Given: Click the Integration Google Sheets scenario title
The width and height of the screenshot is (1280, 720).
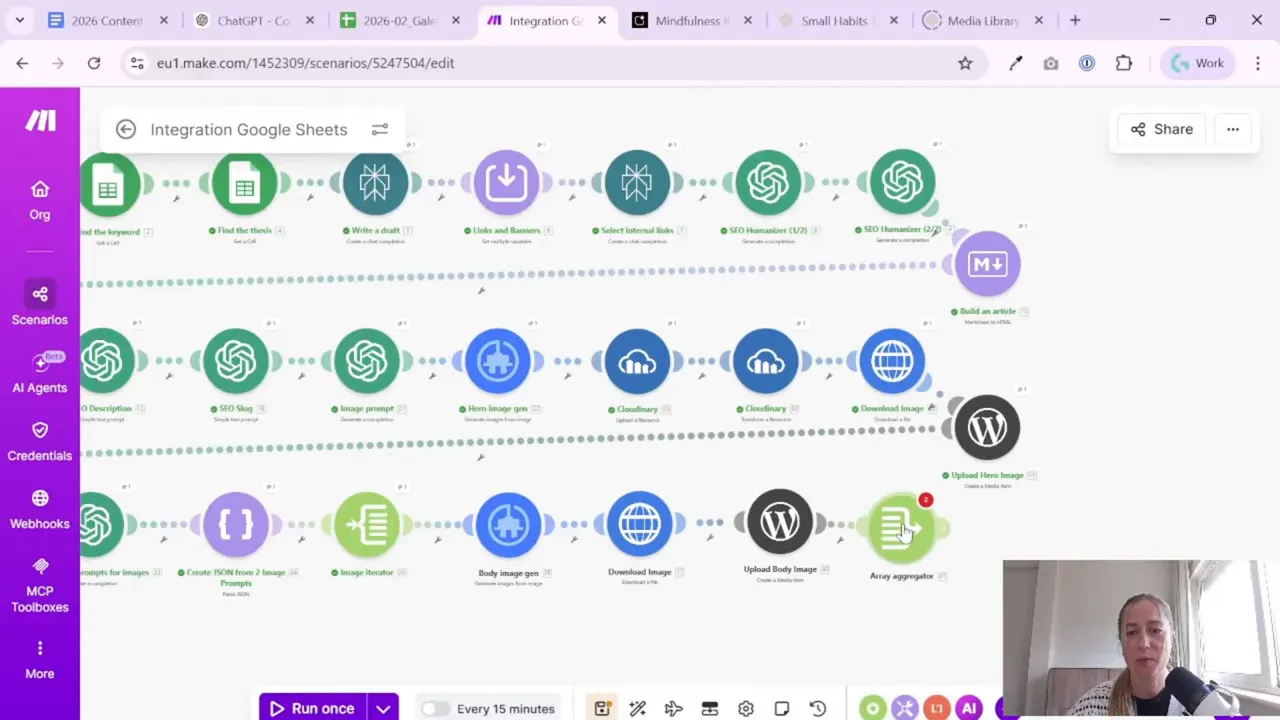Looking at the screenshot, I should [249, 130].
